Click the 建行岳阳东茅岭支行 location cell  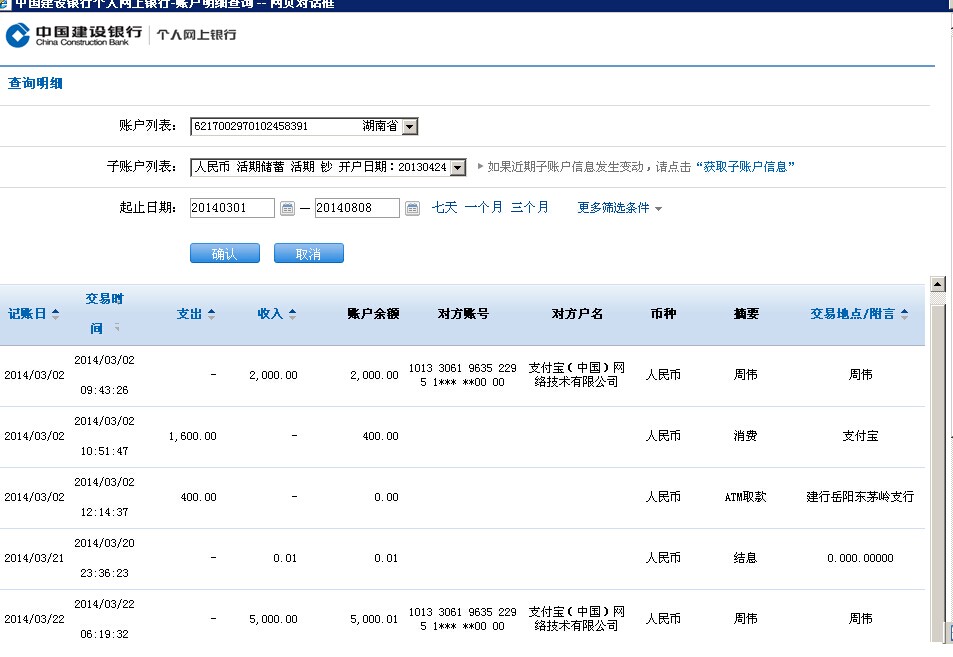pyautogui.click(x=860, y=497)
